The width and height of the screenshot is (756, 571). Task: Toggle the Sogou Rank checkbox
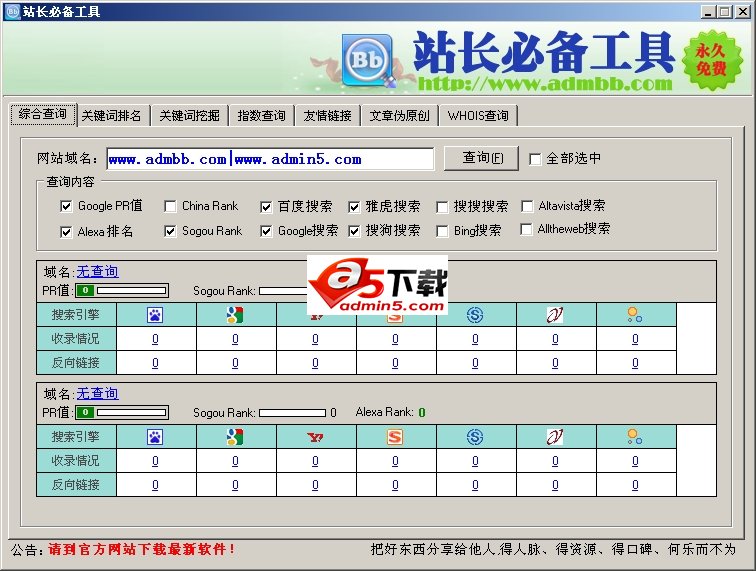(x=170, y=231)
